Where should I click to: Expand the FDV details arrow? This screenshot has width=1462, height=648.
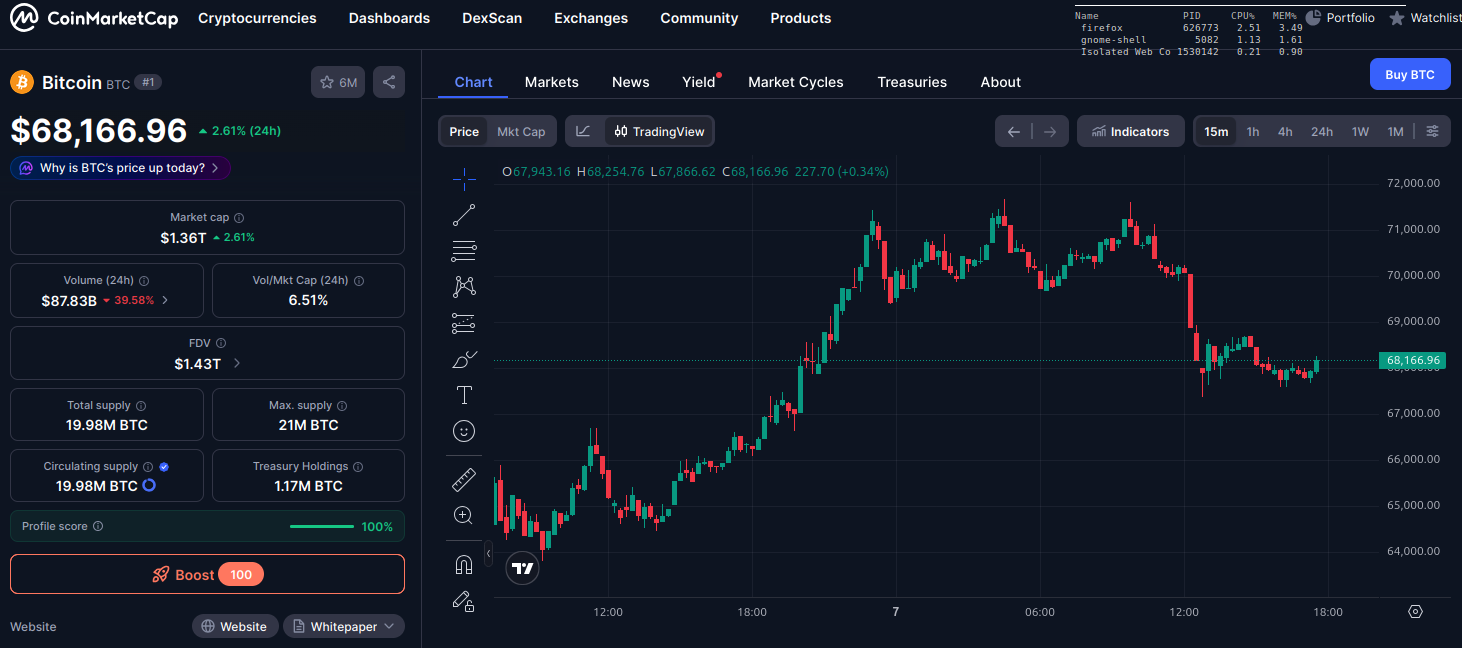[x=237, y=363]
